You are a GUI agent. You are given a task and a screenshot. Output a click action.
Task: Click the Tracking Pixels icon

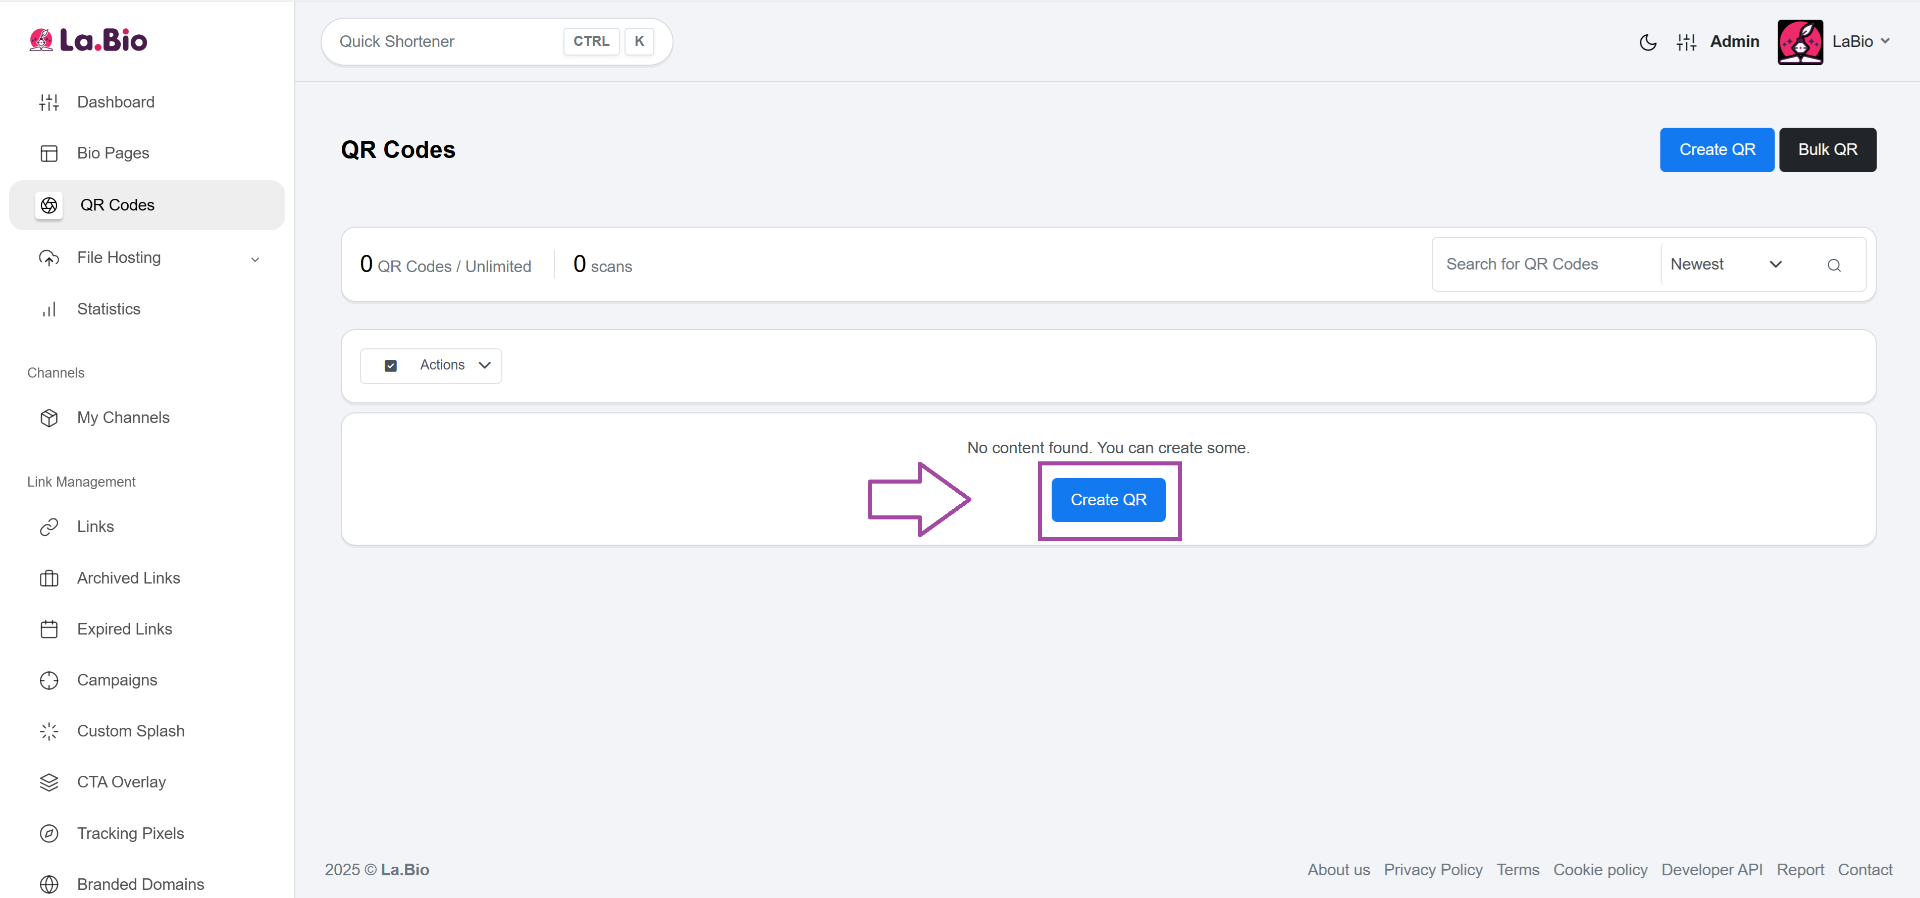49,833
